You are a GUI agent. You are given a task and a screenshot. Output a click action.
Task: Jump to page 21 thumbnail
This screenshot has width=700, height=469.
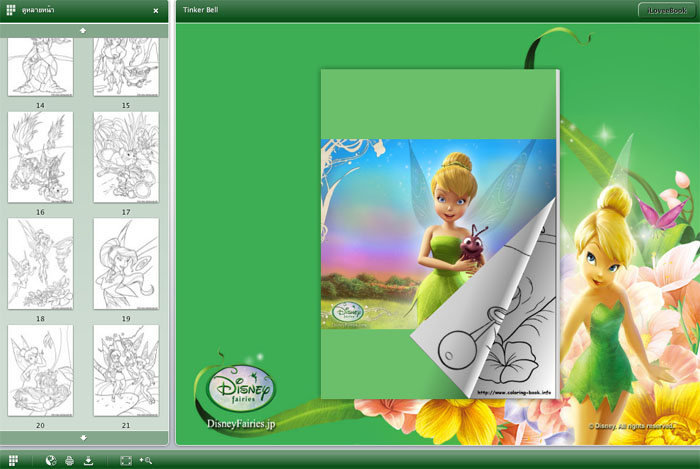[x=126, y=370]
